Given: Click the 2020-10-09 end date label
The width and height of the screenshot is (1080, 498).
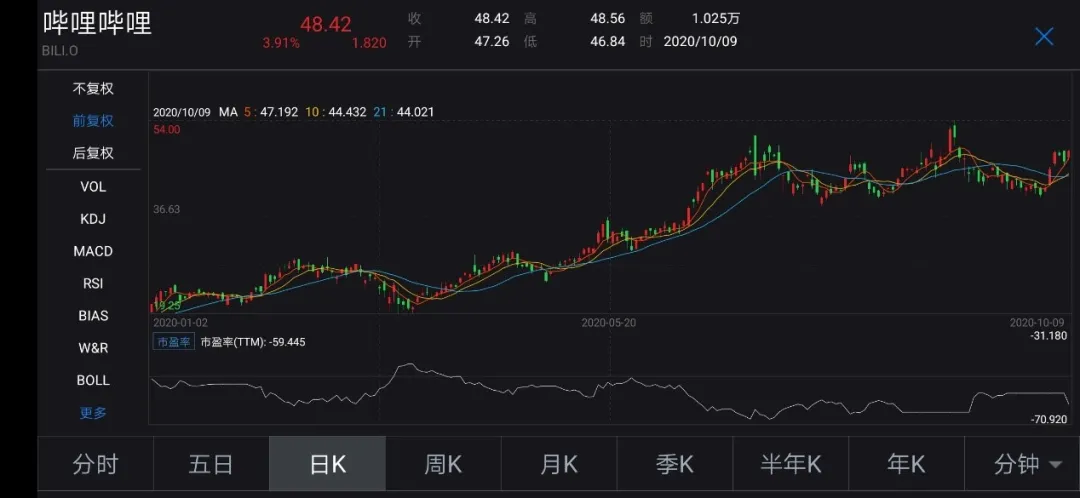Looking at the screenshot, I should (x=1037, y=322).
